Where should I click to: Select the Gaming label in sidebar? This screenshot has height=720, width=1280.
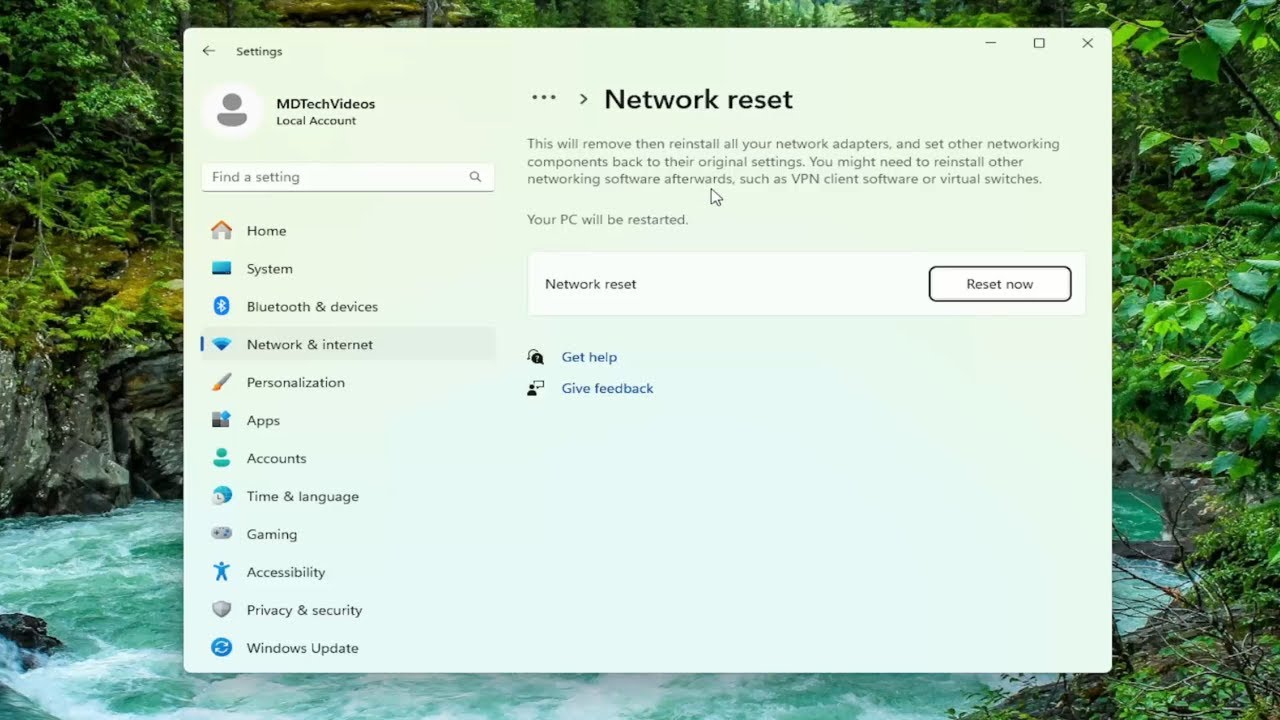(x=272, y=535)
